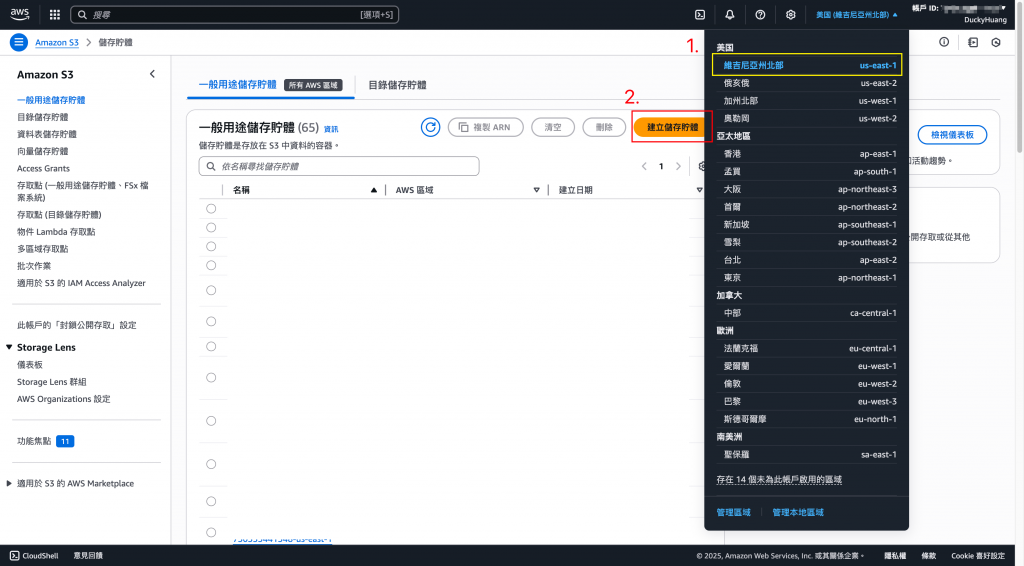The height and width of the screenshot is (566, 1024).
Task: Choose region us-west-2 奧勒岡
Action: pyautogui.click(x=807, y=118)
